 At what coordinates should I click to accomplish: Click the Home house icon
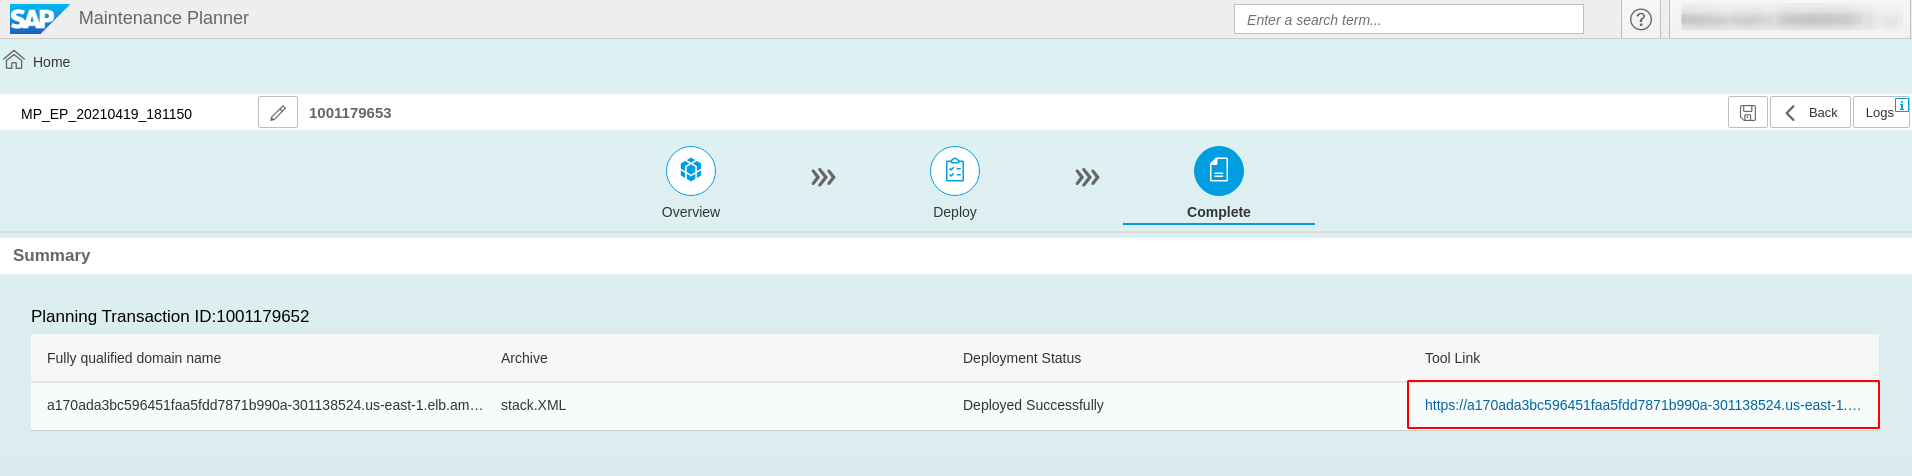click(x=14, y=60)
